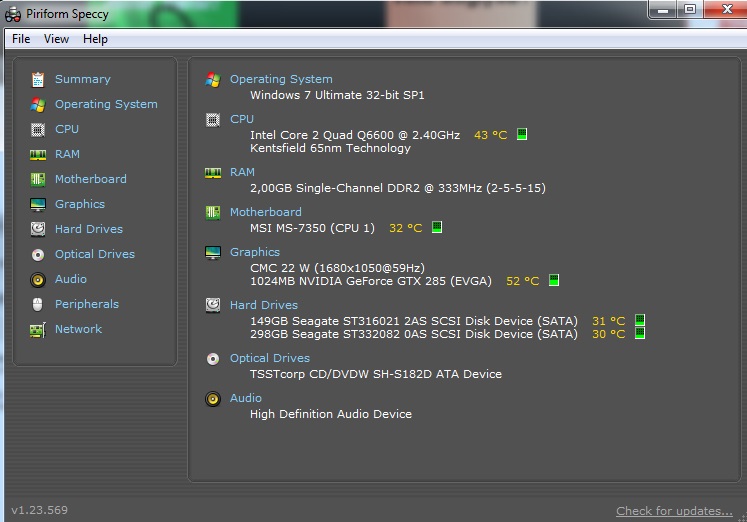
Task: Click the Piriform Speccy title bar app icon
Action: [13, 14]
